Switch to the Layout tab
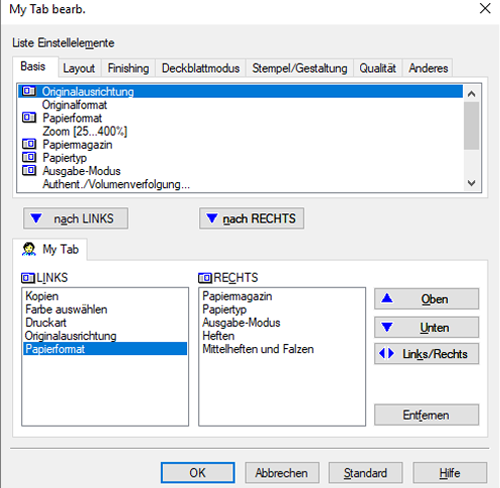Viewport: 500px width, 488px height. click(79, 68)
